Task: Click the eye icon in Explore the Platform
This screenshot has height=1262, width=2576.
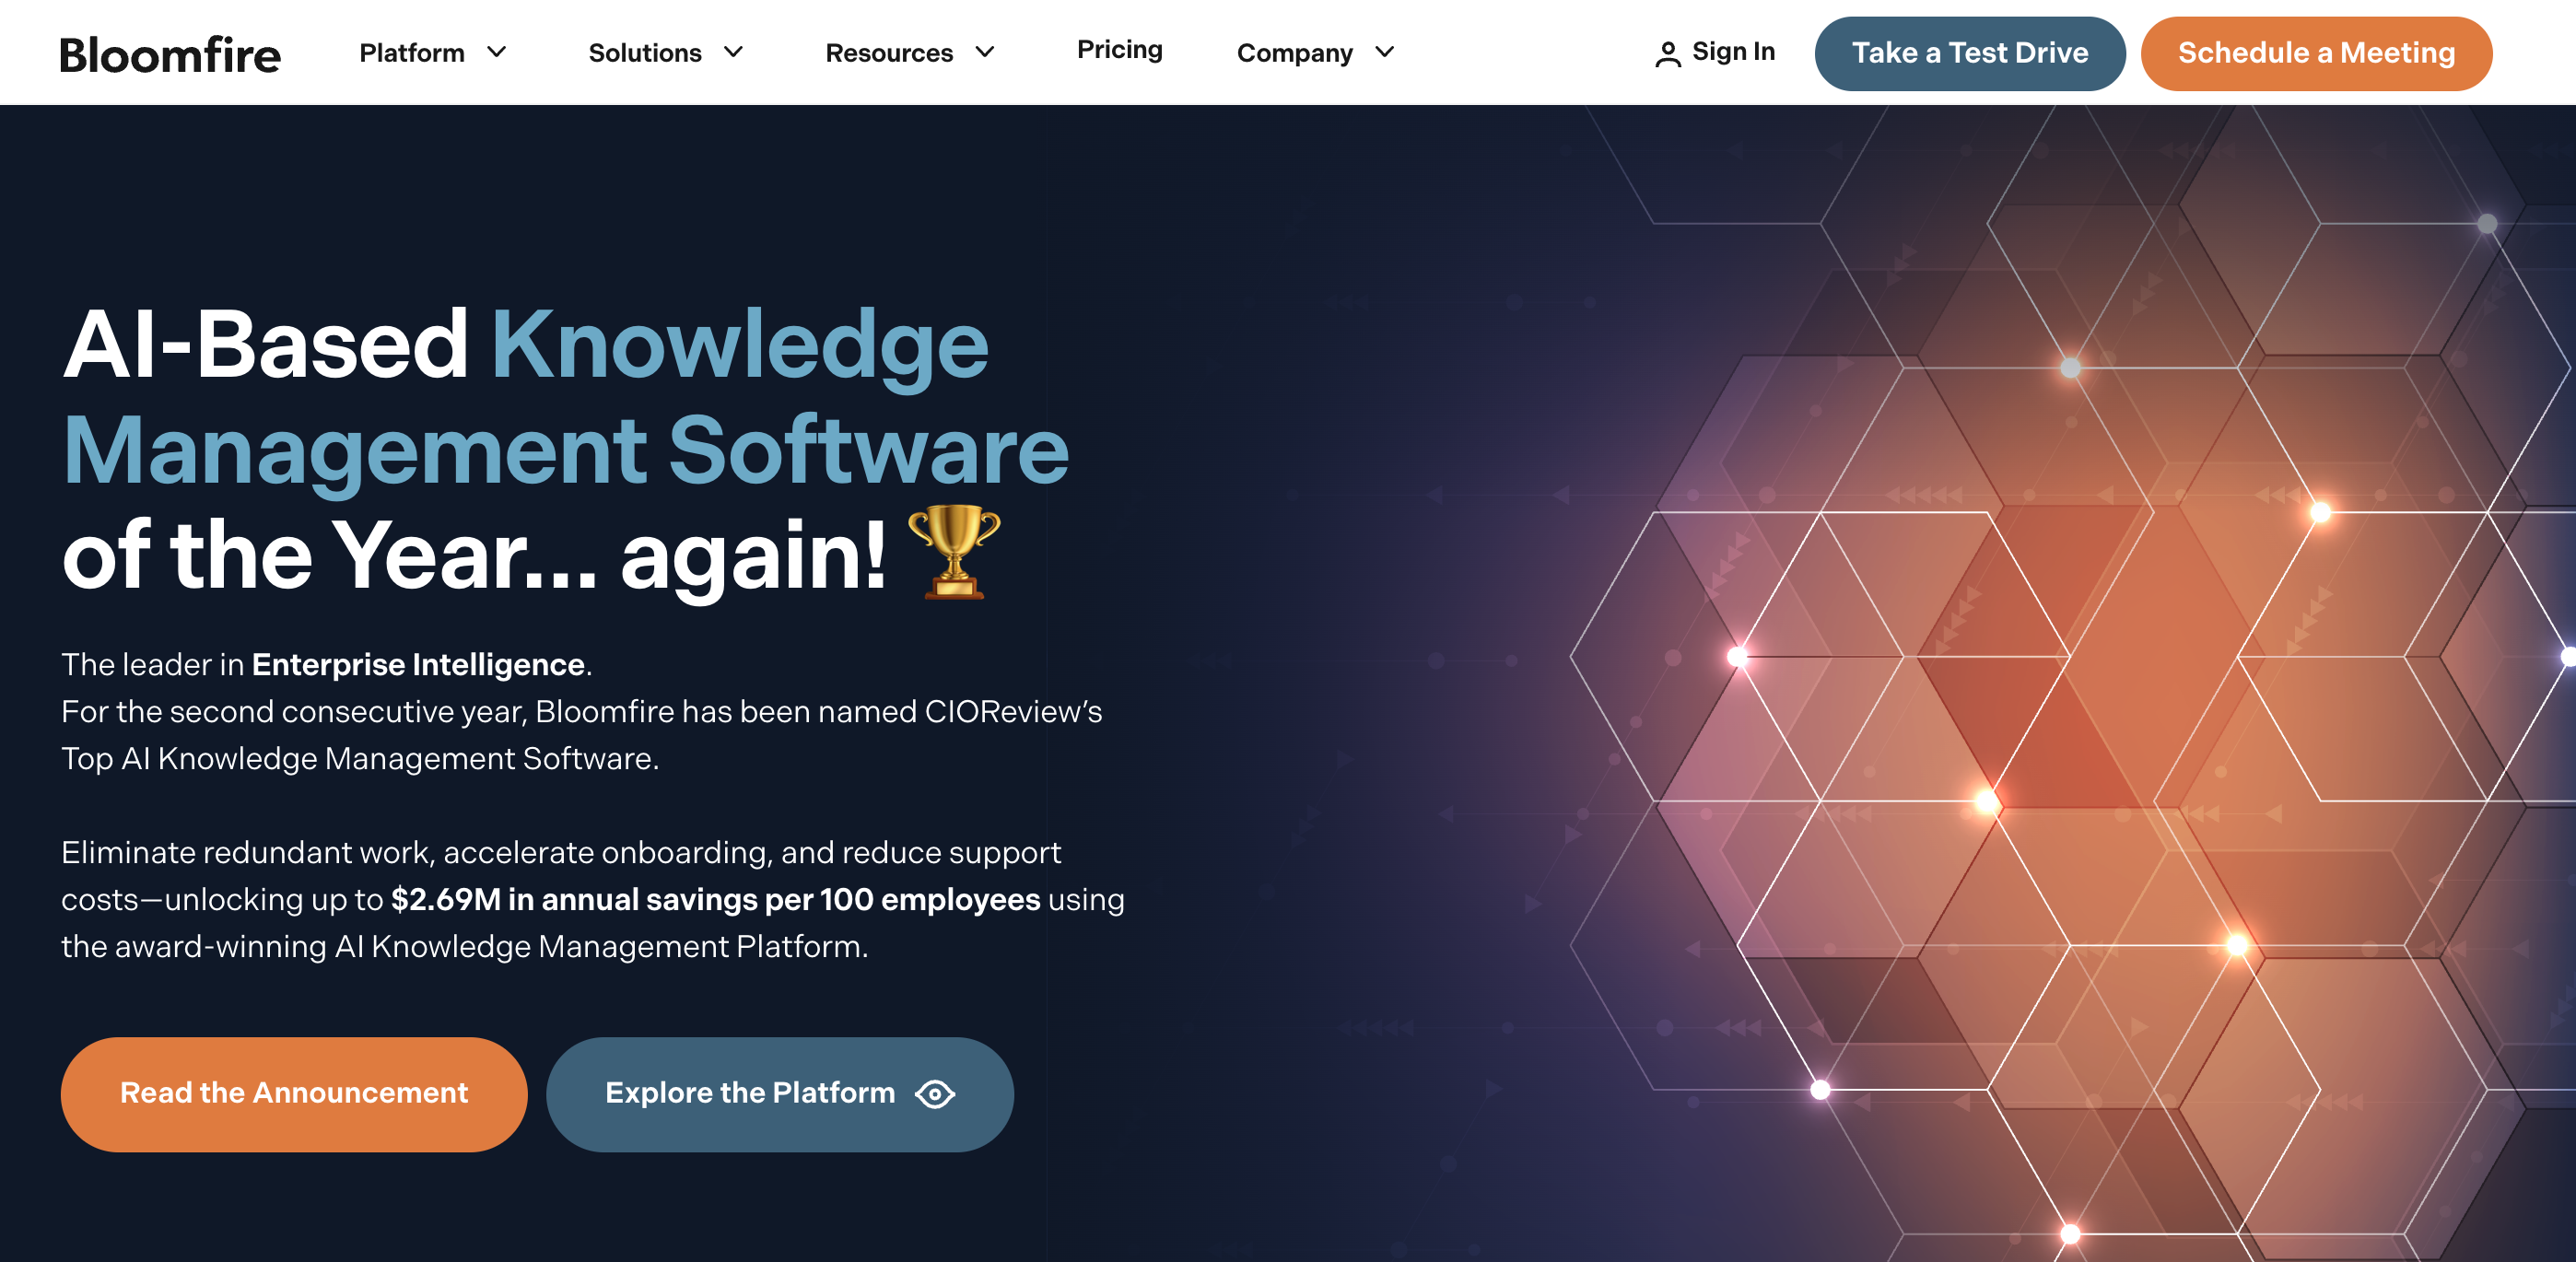Action: [935, 1094]
